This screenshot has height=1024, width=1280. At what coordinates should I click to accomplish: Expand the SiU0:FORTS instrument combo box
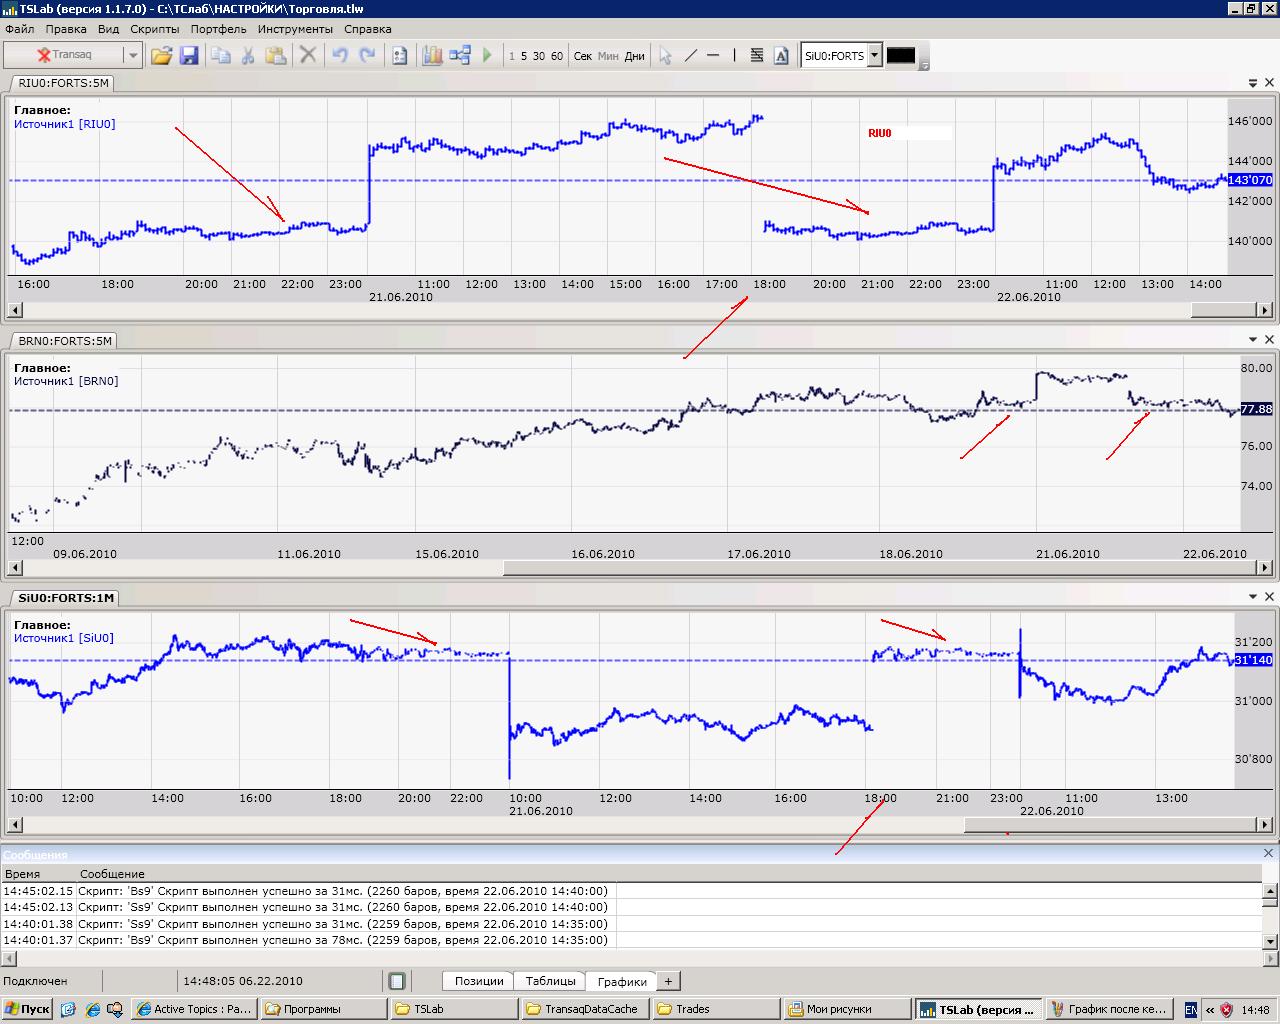(875, 56)
